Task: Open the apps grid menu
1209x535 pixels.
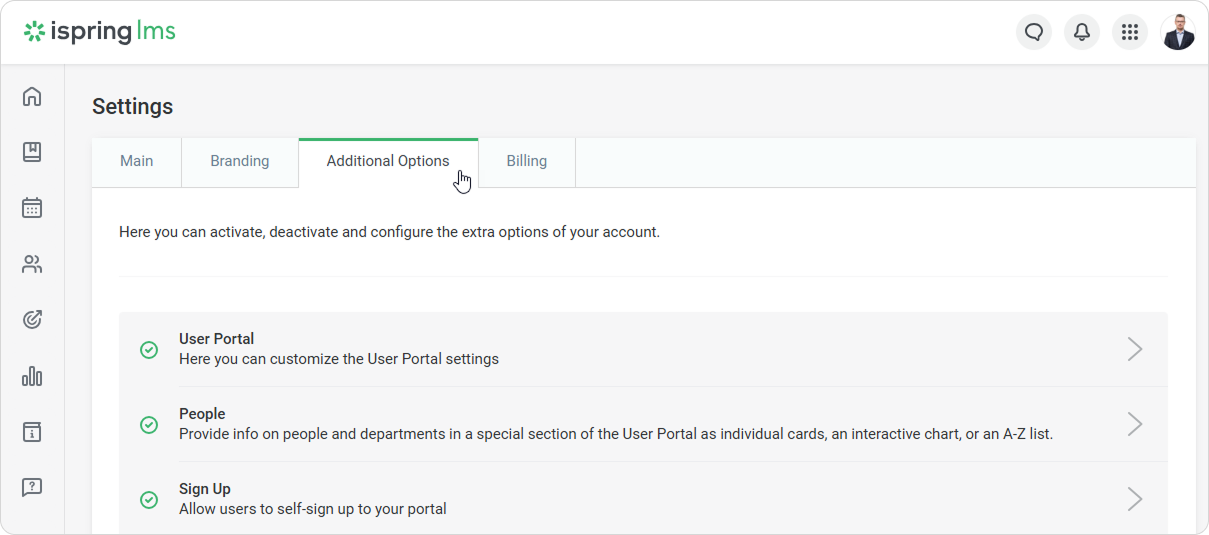Action: tap(1129, 32)
